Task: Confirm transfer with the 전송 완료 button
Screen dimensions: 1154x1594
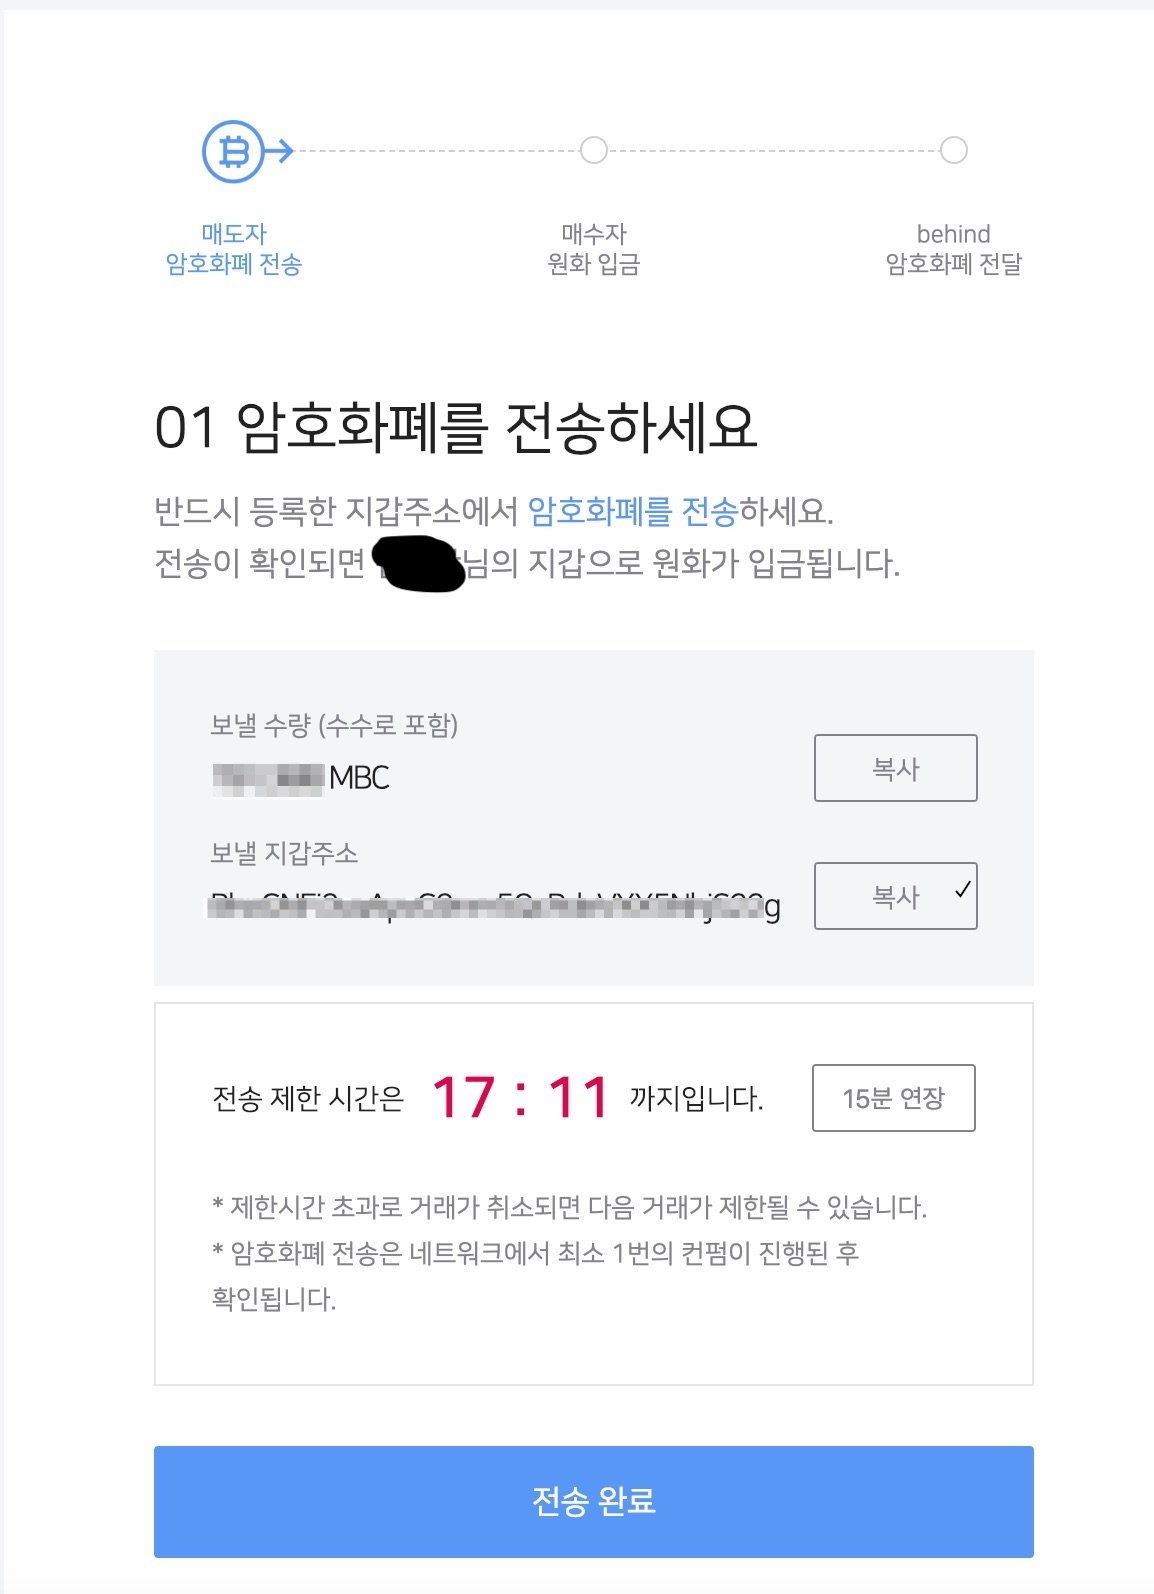Action: pyautogui.click(x=594, y=1501)
